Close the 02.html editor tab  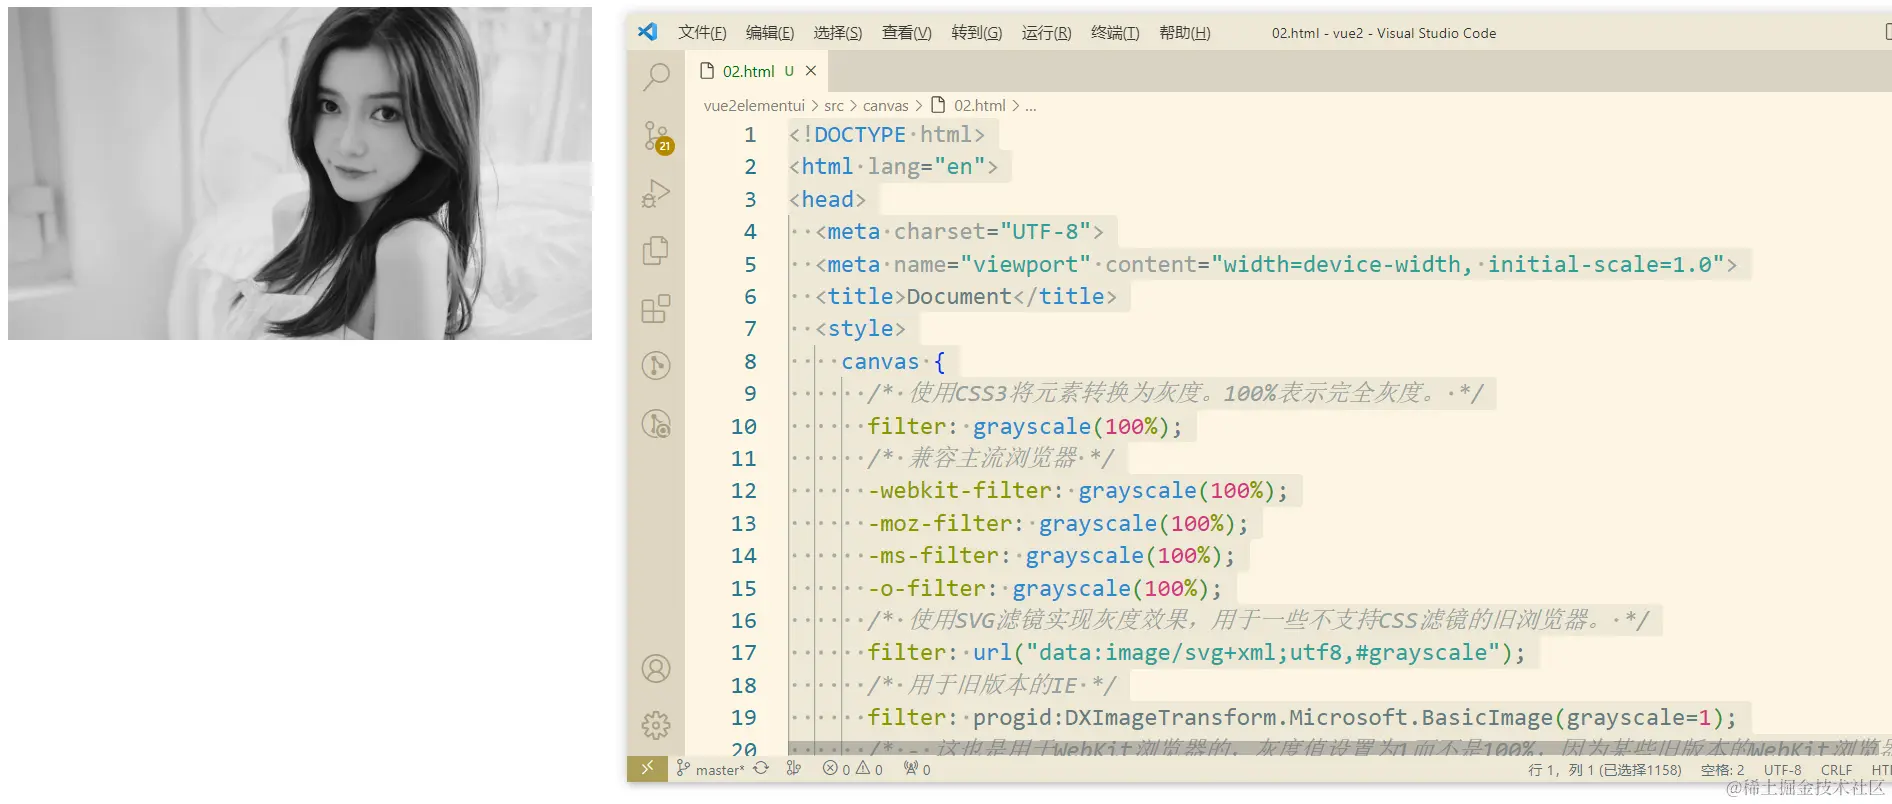tap(811, 71)
